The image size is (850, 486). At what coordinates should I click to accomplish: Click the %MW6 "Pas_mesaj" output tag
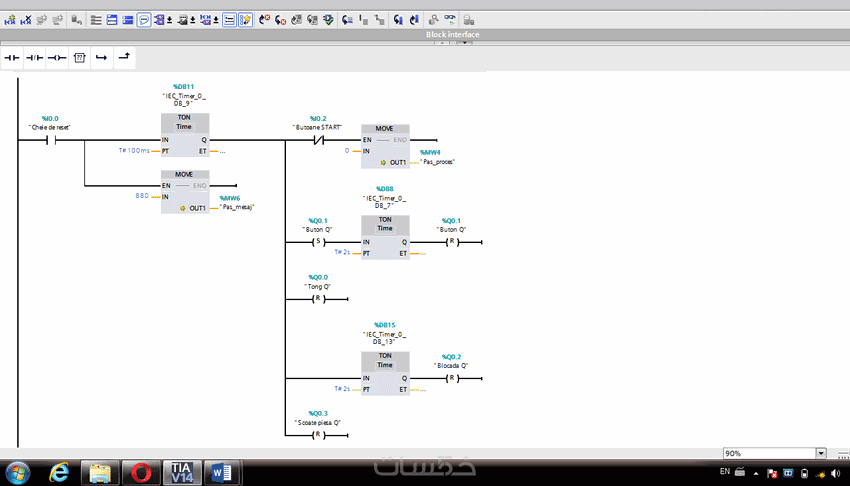[236, 203]
